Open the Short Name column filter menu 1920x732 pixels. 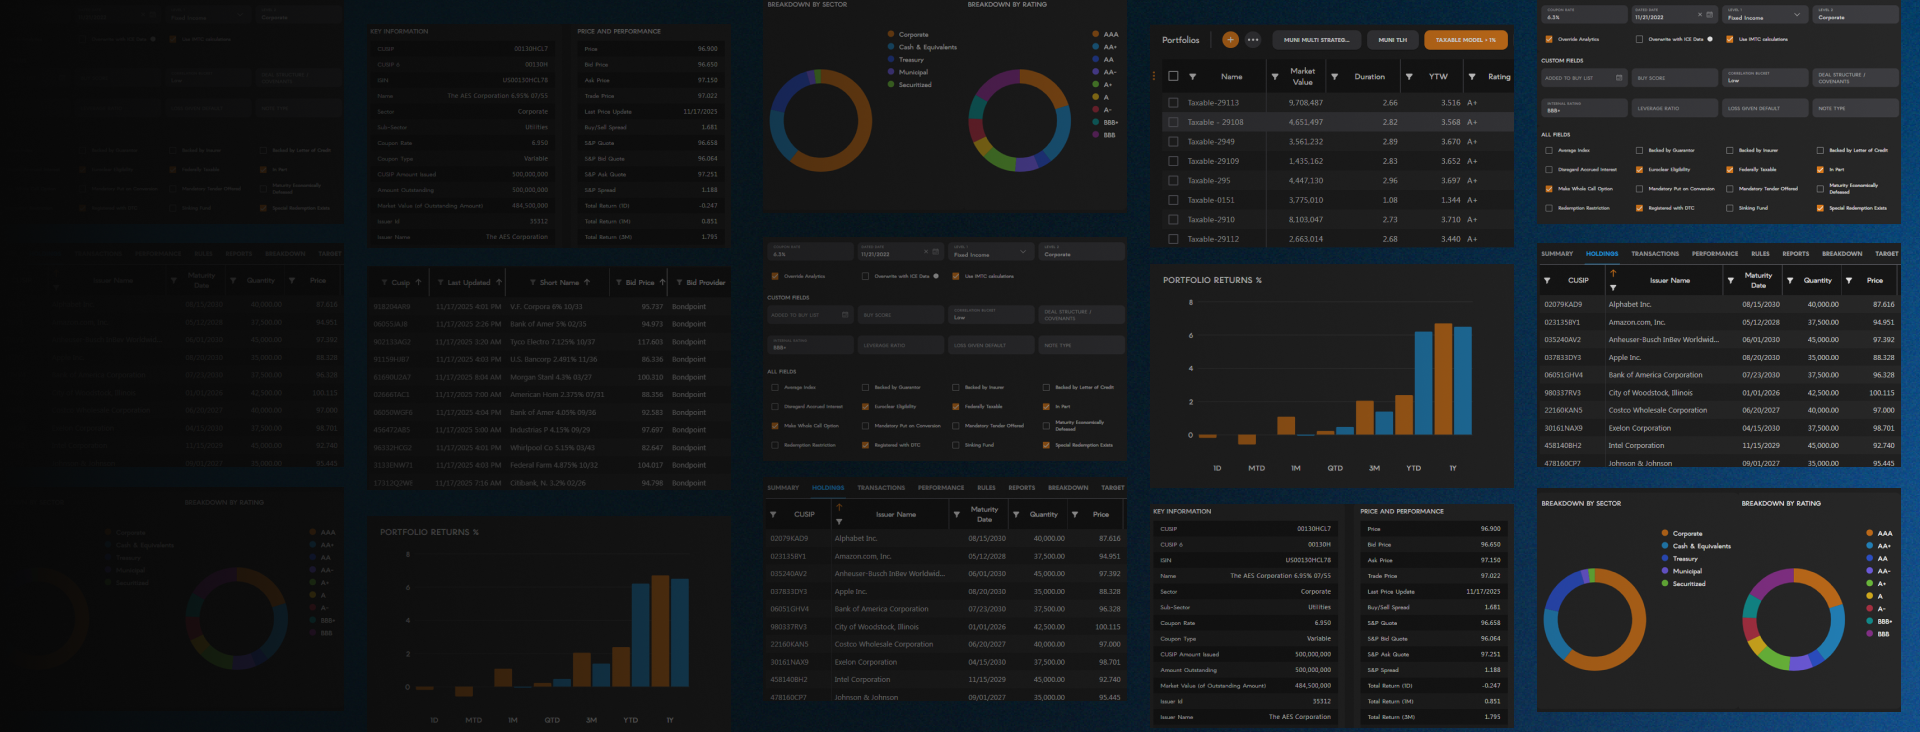(x=532, y=283)
